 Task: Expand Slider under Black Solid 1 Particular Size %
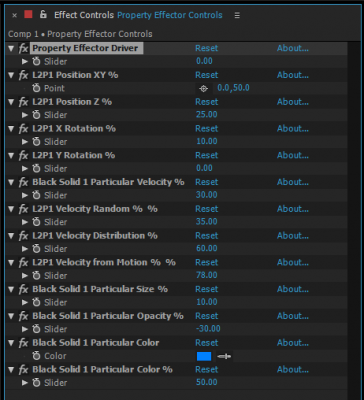pyautogui.click(x=25, y=302)
